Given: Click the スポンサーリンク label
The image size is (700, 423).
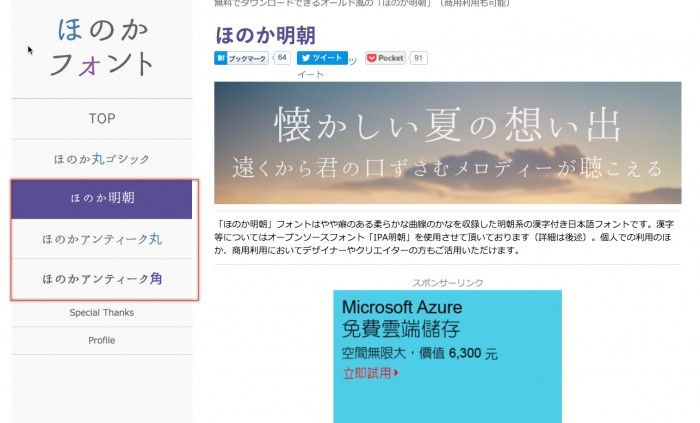Looking at the screenshot, I should coord(447,283).
